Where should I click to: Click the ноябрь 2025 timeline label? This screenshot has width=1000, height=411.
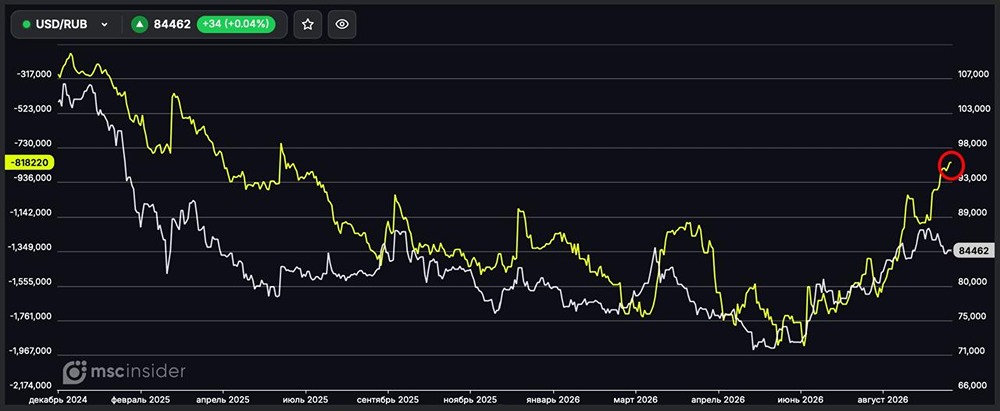click(x=470, y=400)
